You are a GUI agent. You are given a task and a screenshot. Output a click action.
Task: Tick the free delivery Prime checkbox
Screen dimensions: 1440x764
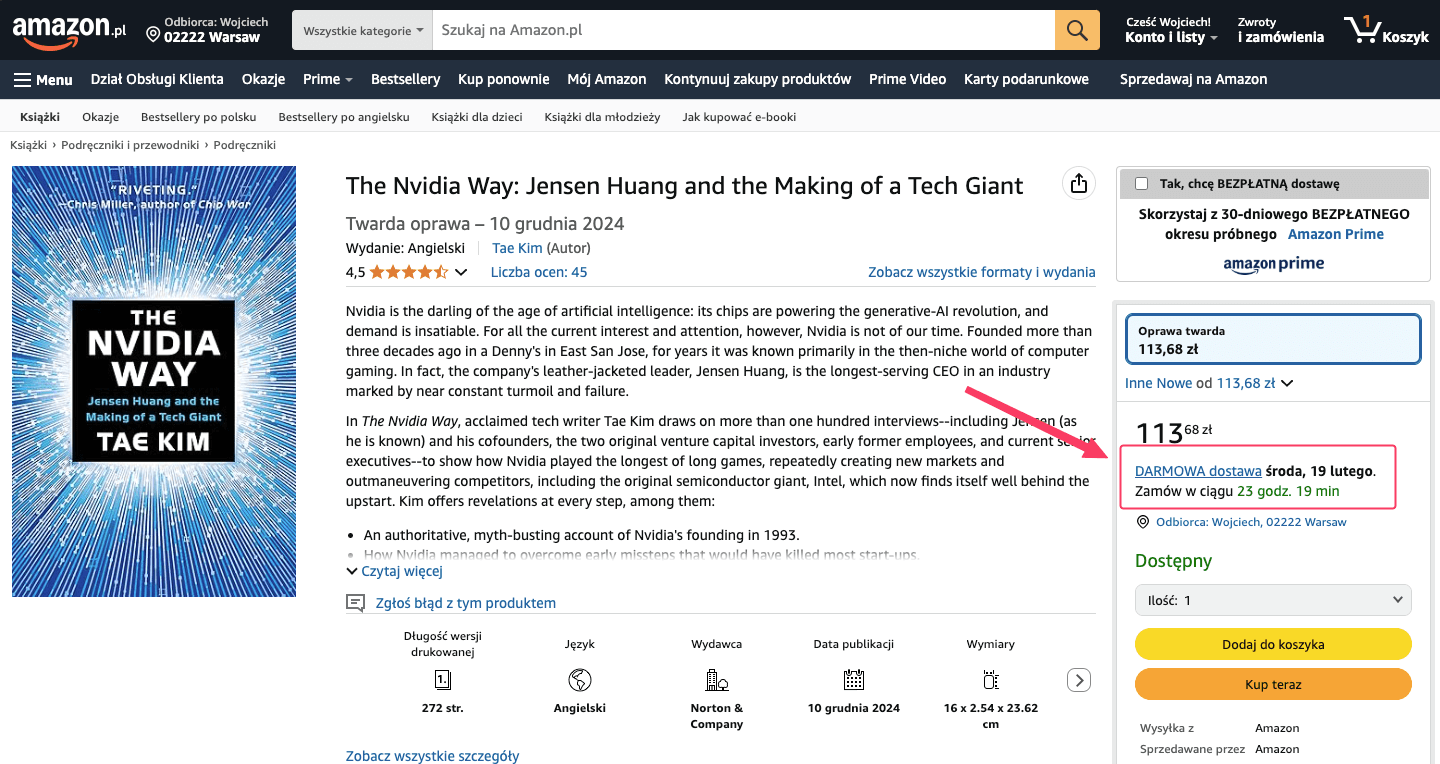click(x=1141, y=184)
